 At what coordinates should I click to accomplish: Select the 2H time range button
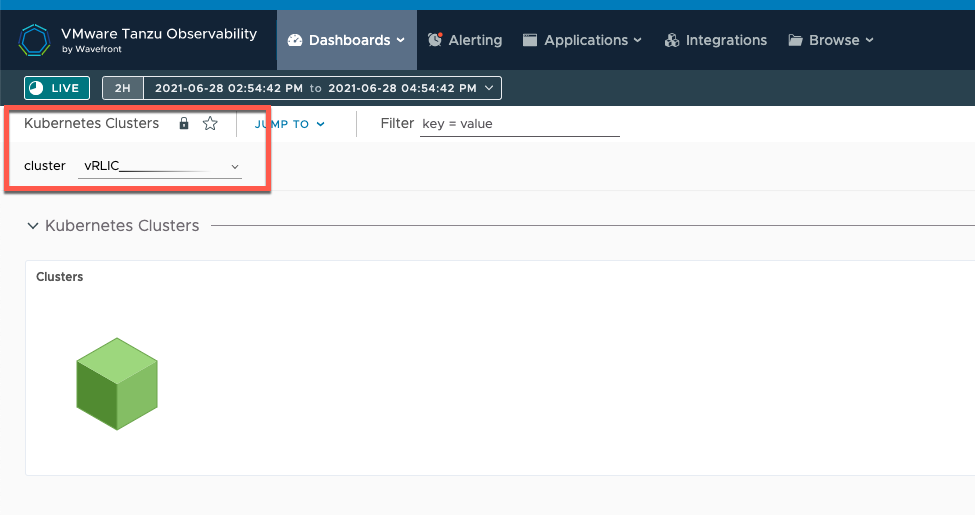(122, 88)
